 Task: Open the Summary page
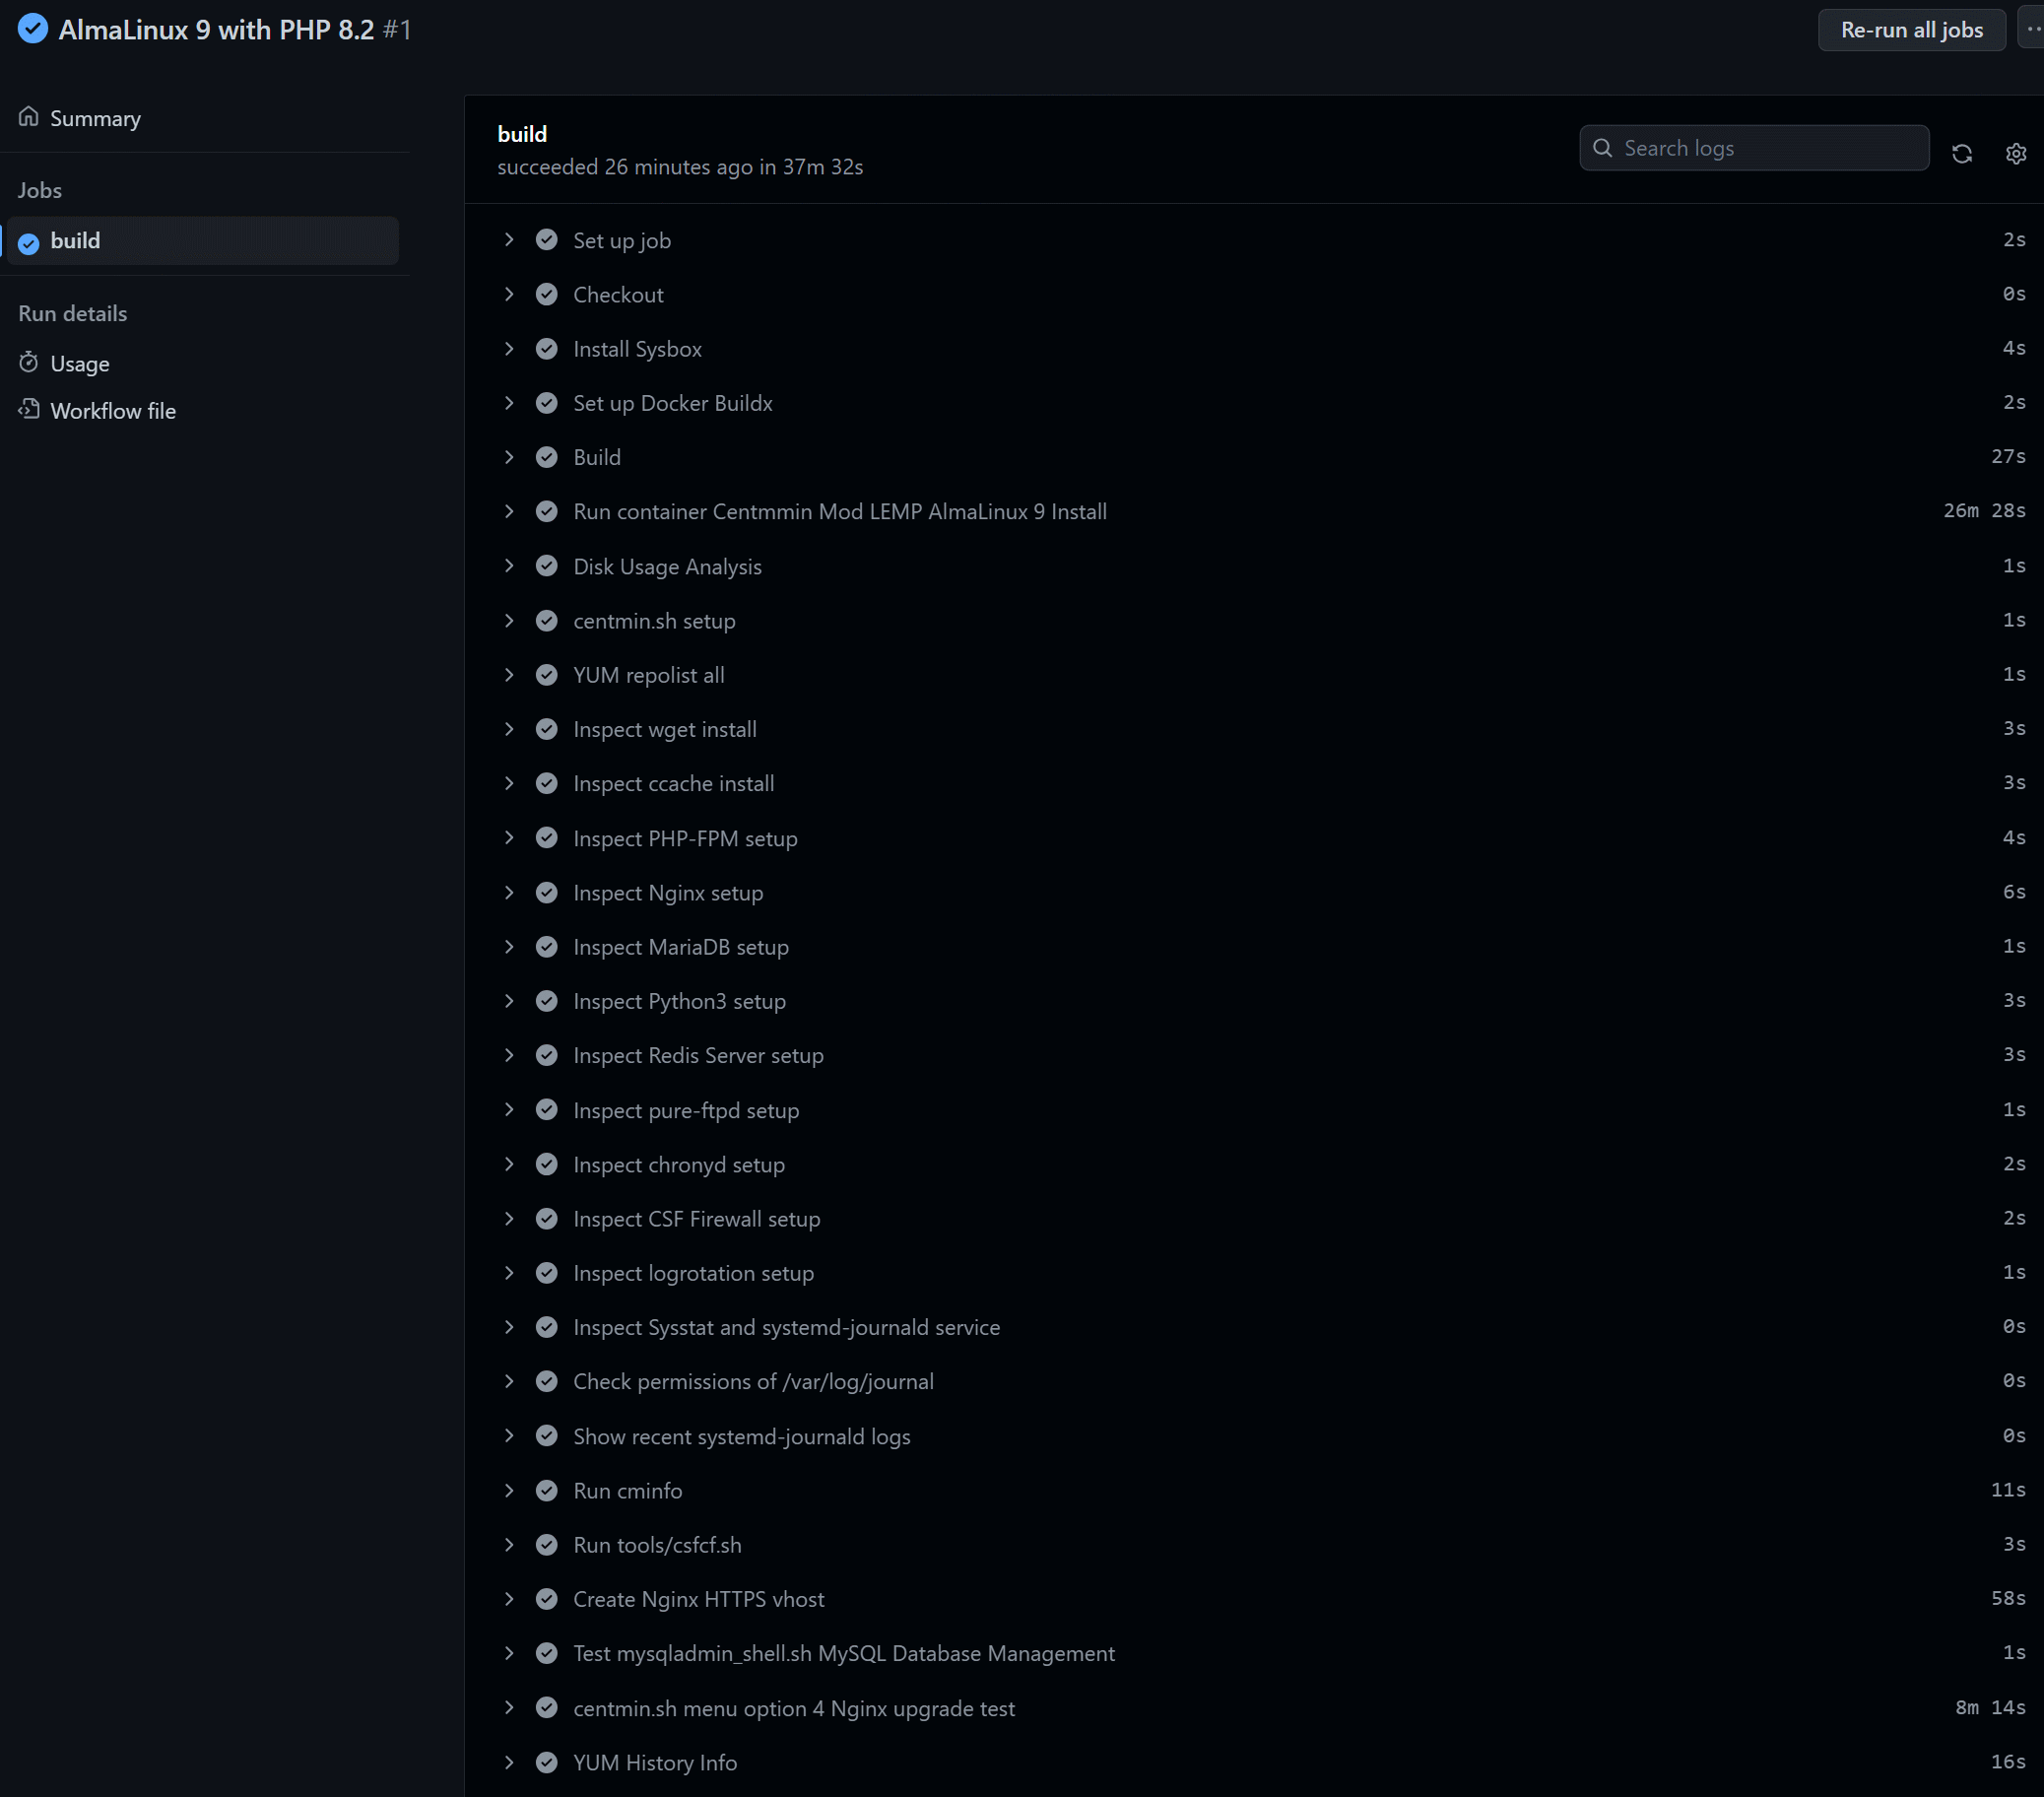point(95,118)
